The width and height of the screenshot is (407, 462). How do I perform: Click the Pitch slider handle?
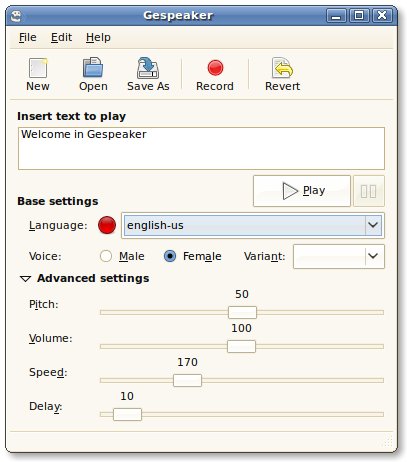click(x=242, y=312)
